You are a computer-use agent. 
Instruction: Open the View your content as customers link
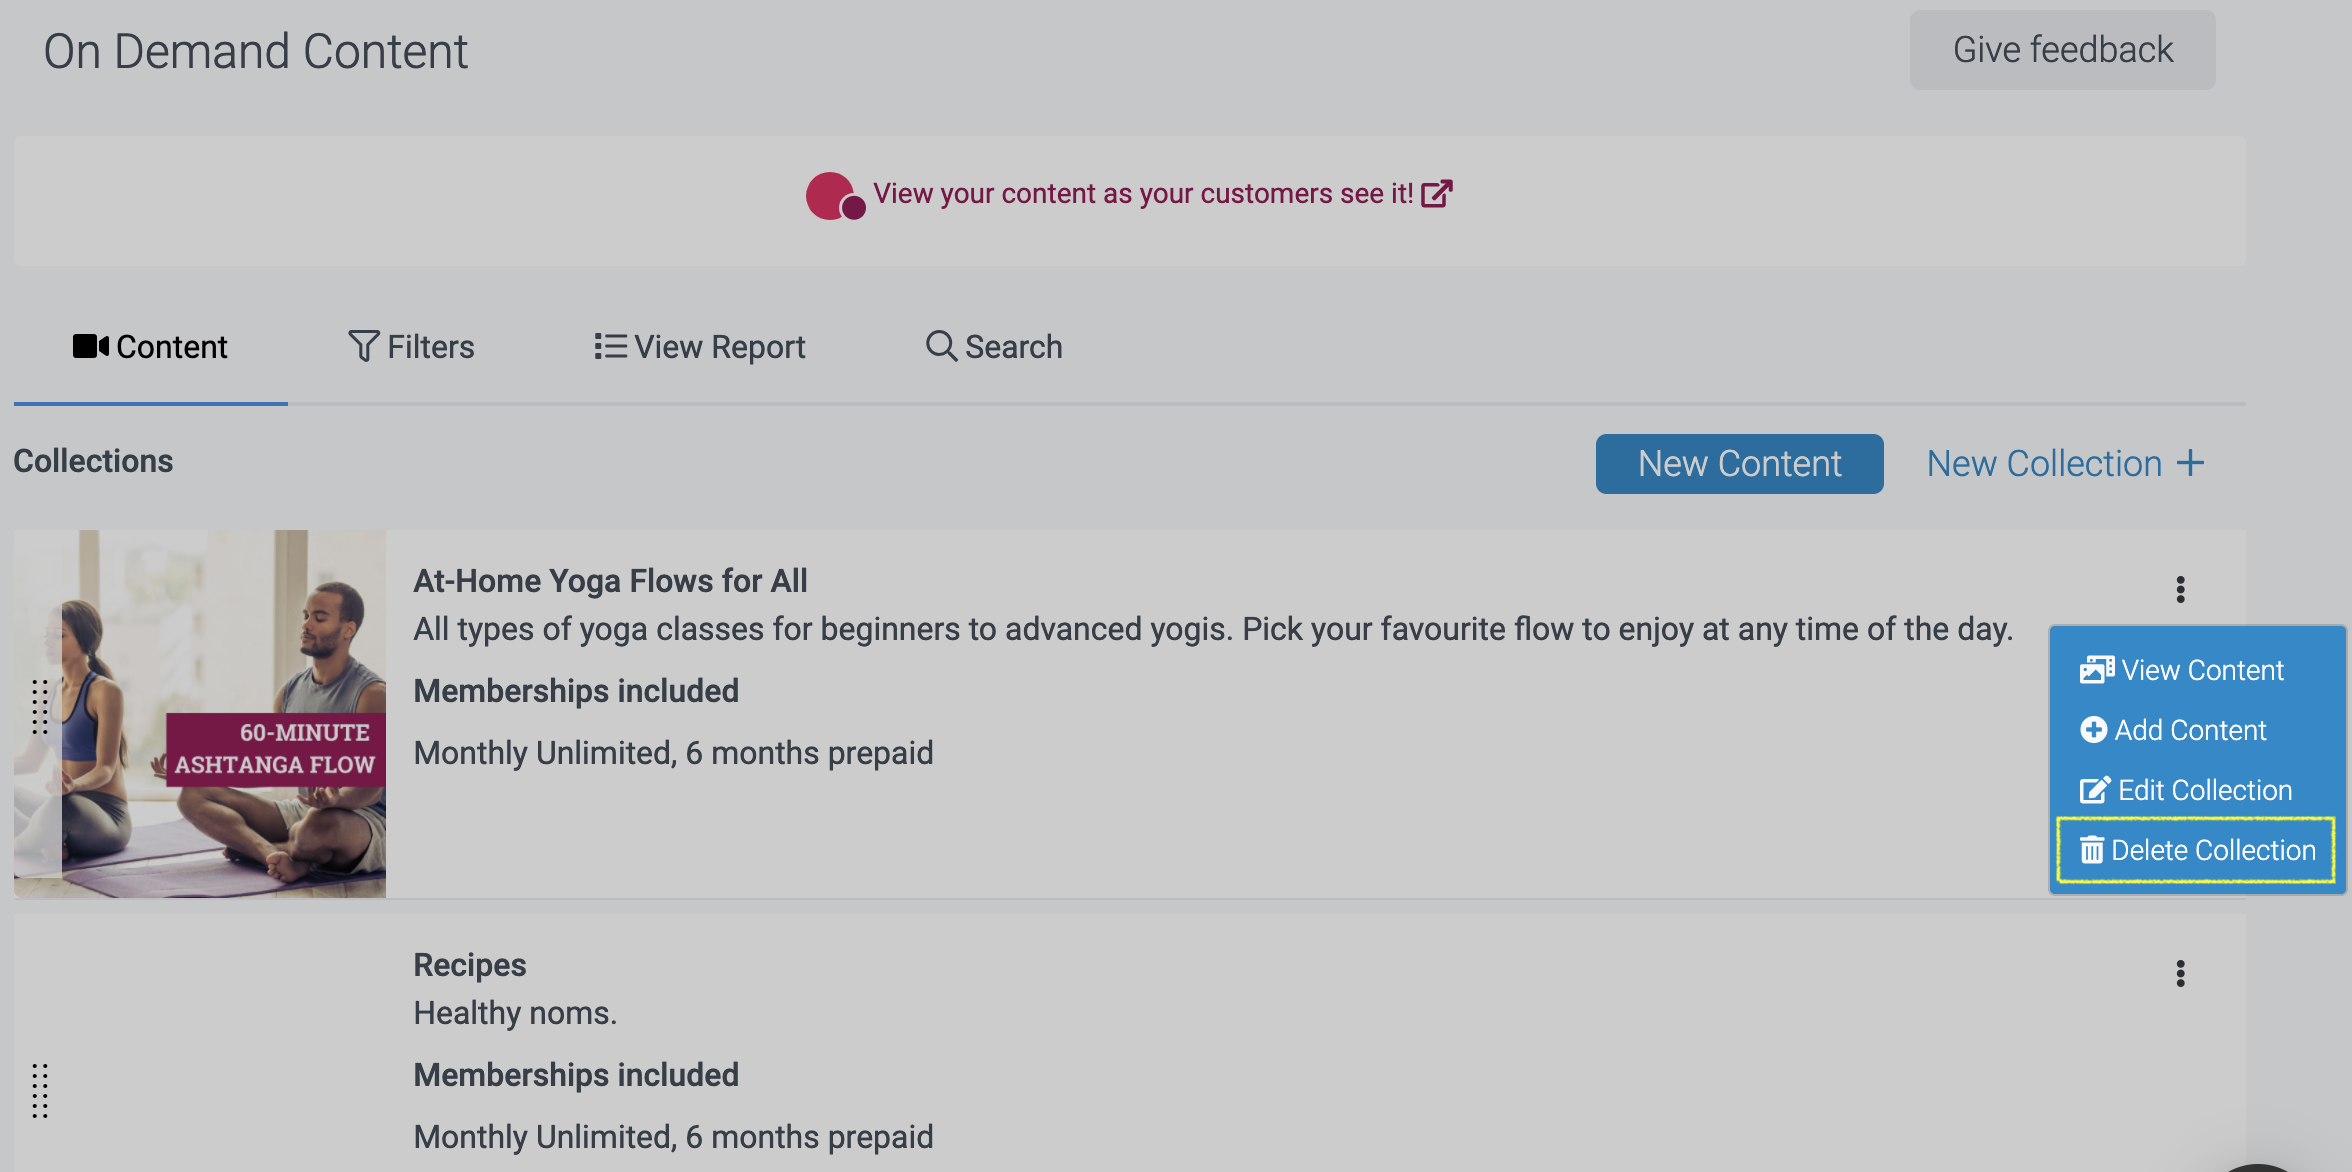pyautogui.click(x=1142, y=194)
